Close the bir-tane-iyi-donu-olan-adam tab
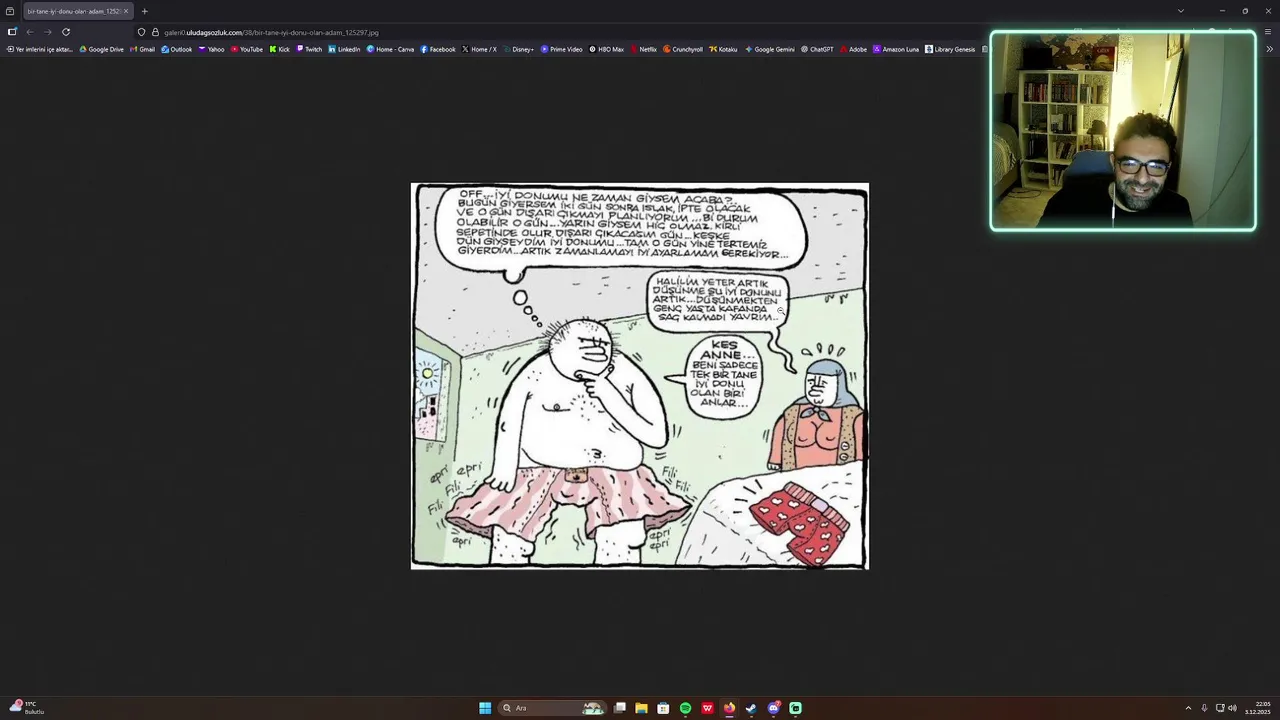Screen dimensions: 1280x720 125,11
